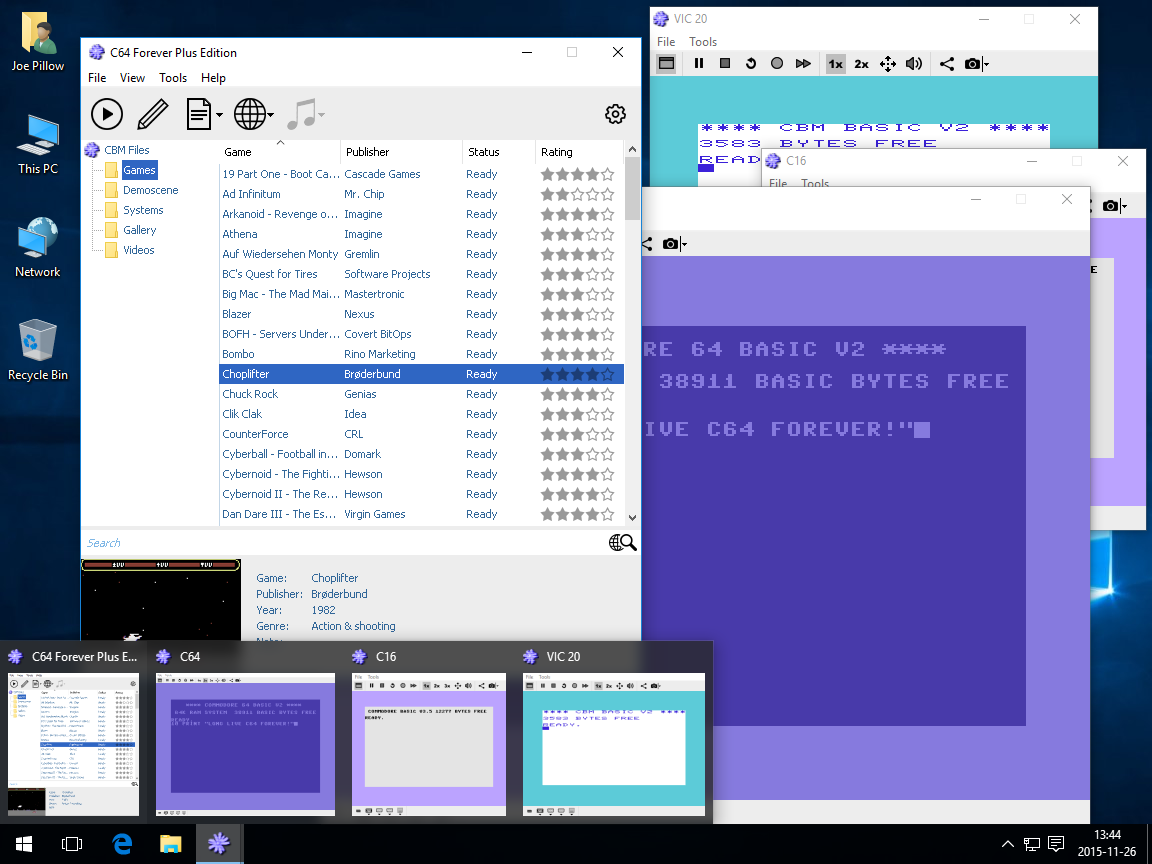Click the Task View taskbar button
Viewport: 1152px width, 864px height.
tap(72, 843)
